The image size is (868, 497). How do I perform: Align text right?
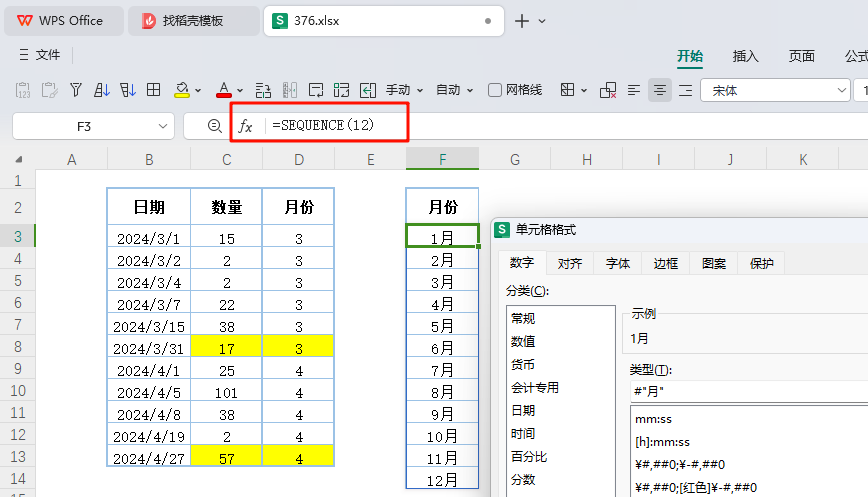pos(685,90)
